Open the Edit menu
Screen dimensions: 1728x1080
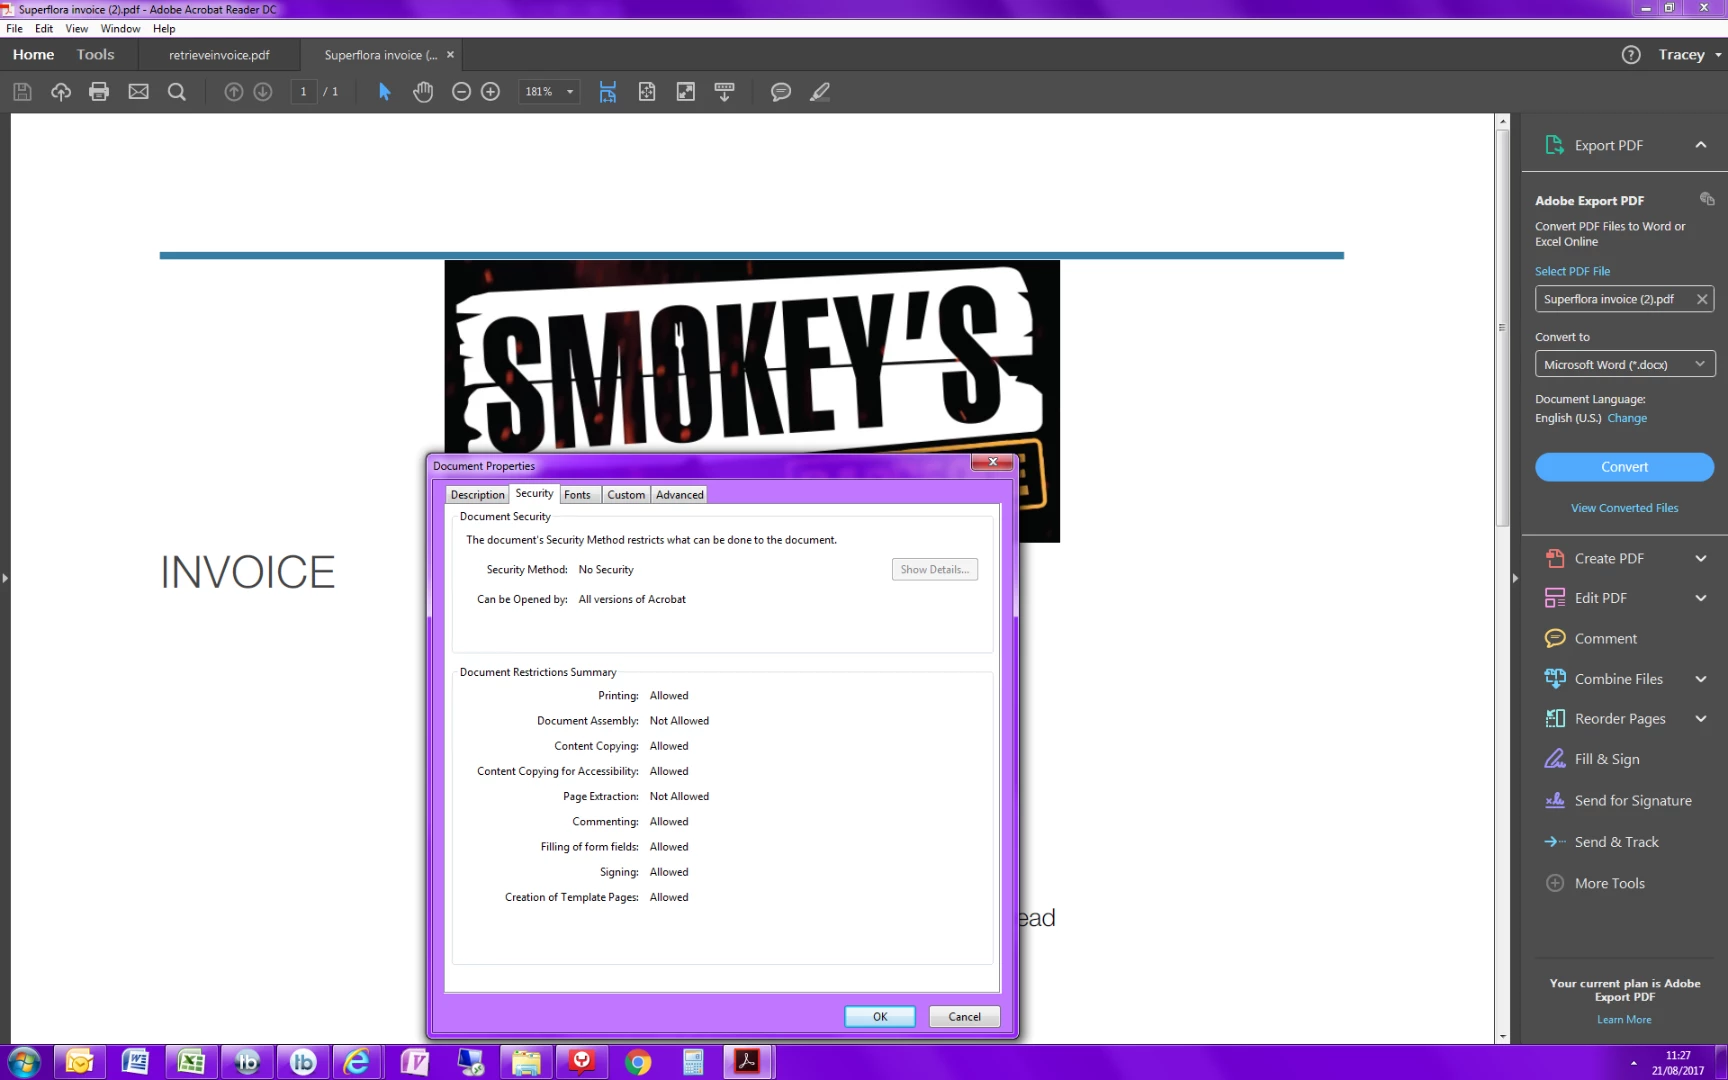tap(44, 29)
